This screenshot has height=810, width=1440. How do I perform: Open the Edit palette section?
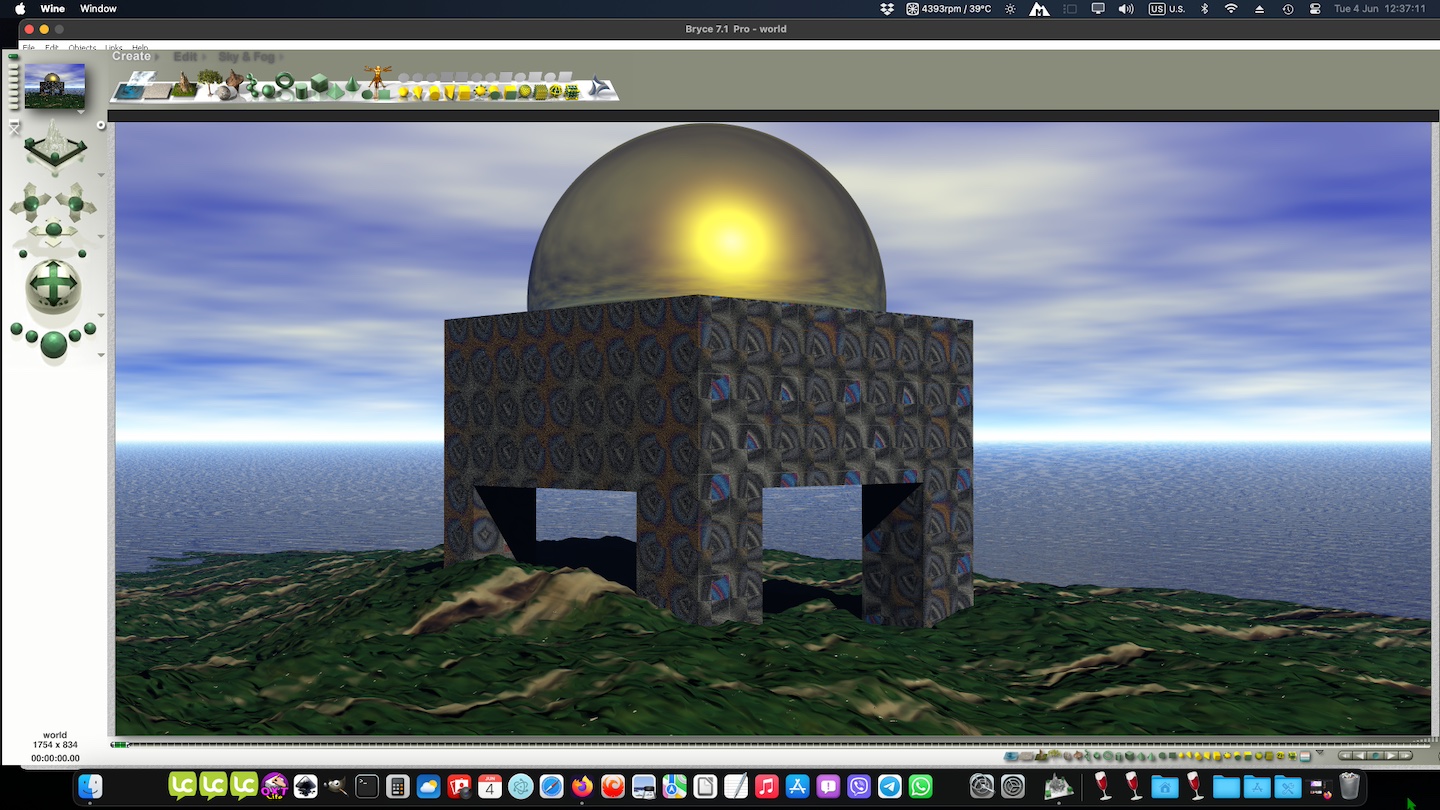coord(185,57)
